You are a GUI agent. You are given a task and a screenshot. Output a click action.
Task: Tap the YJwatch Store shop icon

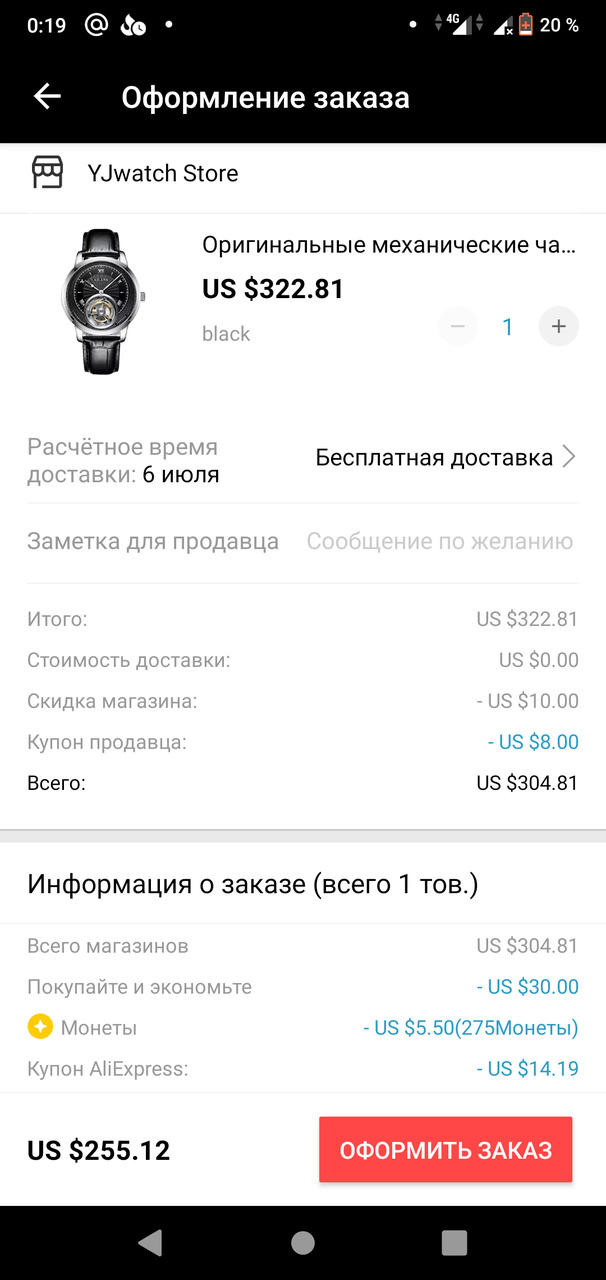(47, 173)
